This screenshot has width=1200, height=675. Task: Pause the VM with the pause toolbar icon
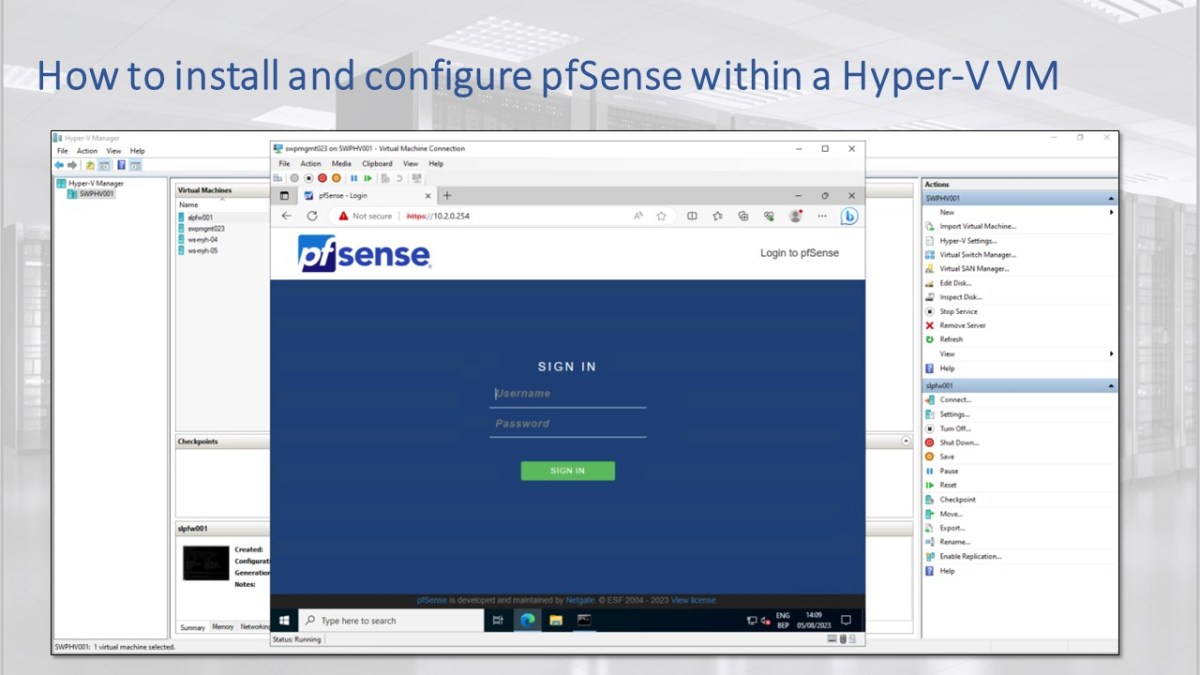click(354, 177)
